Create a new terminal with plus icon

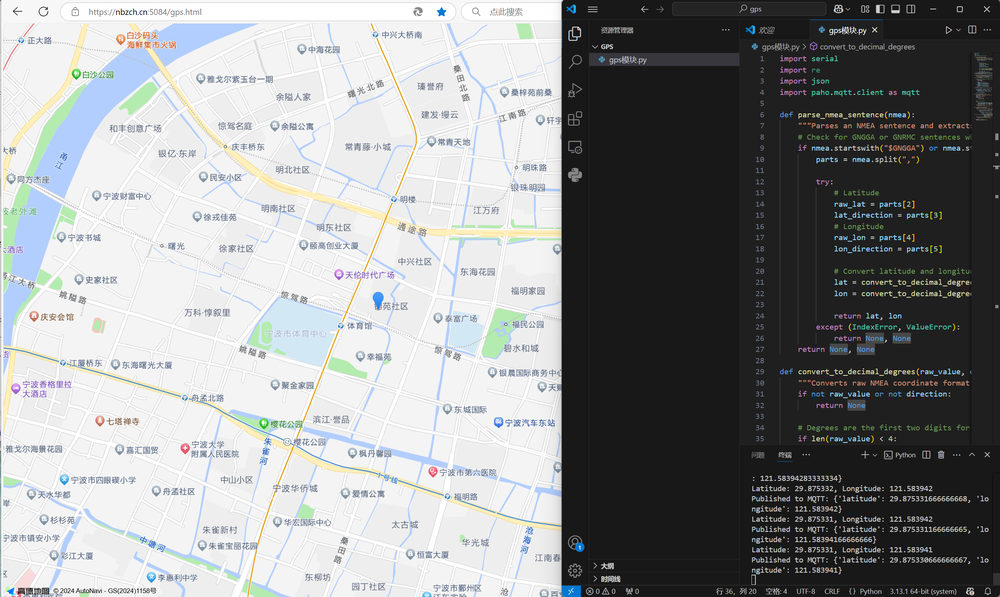pyautogui.click(x=865, y=455)
